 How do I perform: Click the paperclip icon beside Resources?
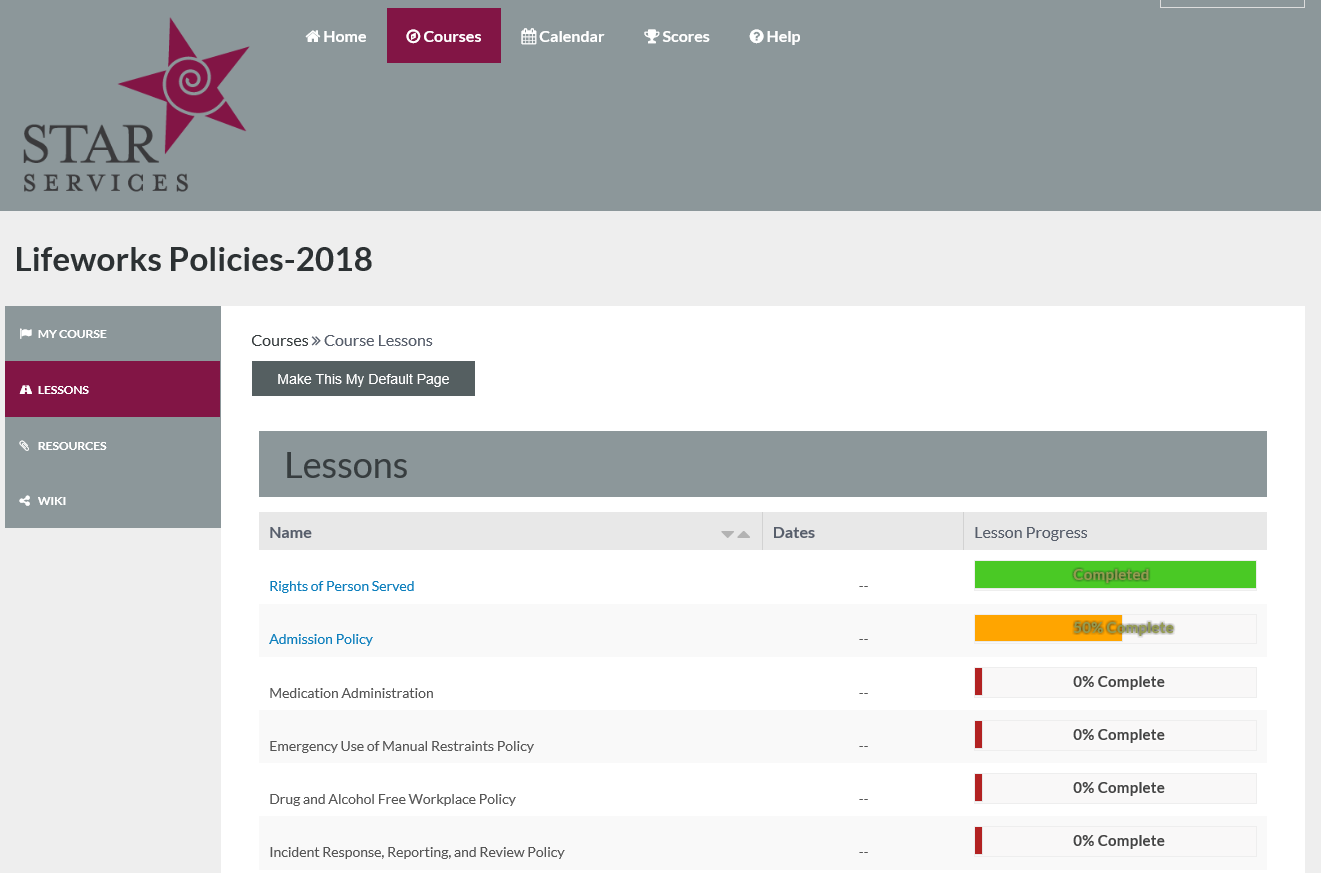click(25, 446)
